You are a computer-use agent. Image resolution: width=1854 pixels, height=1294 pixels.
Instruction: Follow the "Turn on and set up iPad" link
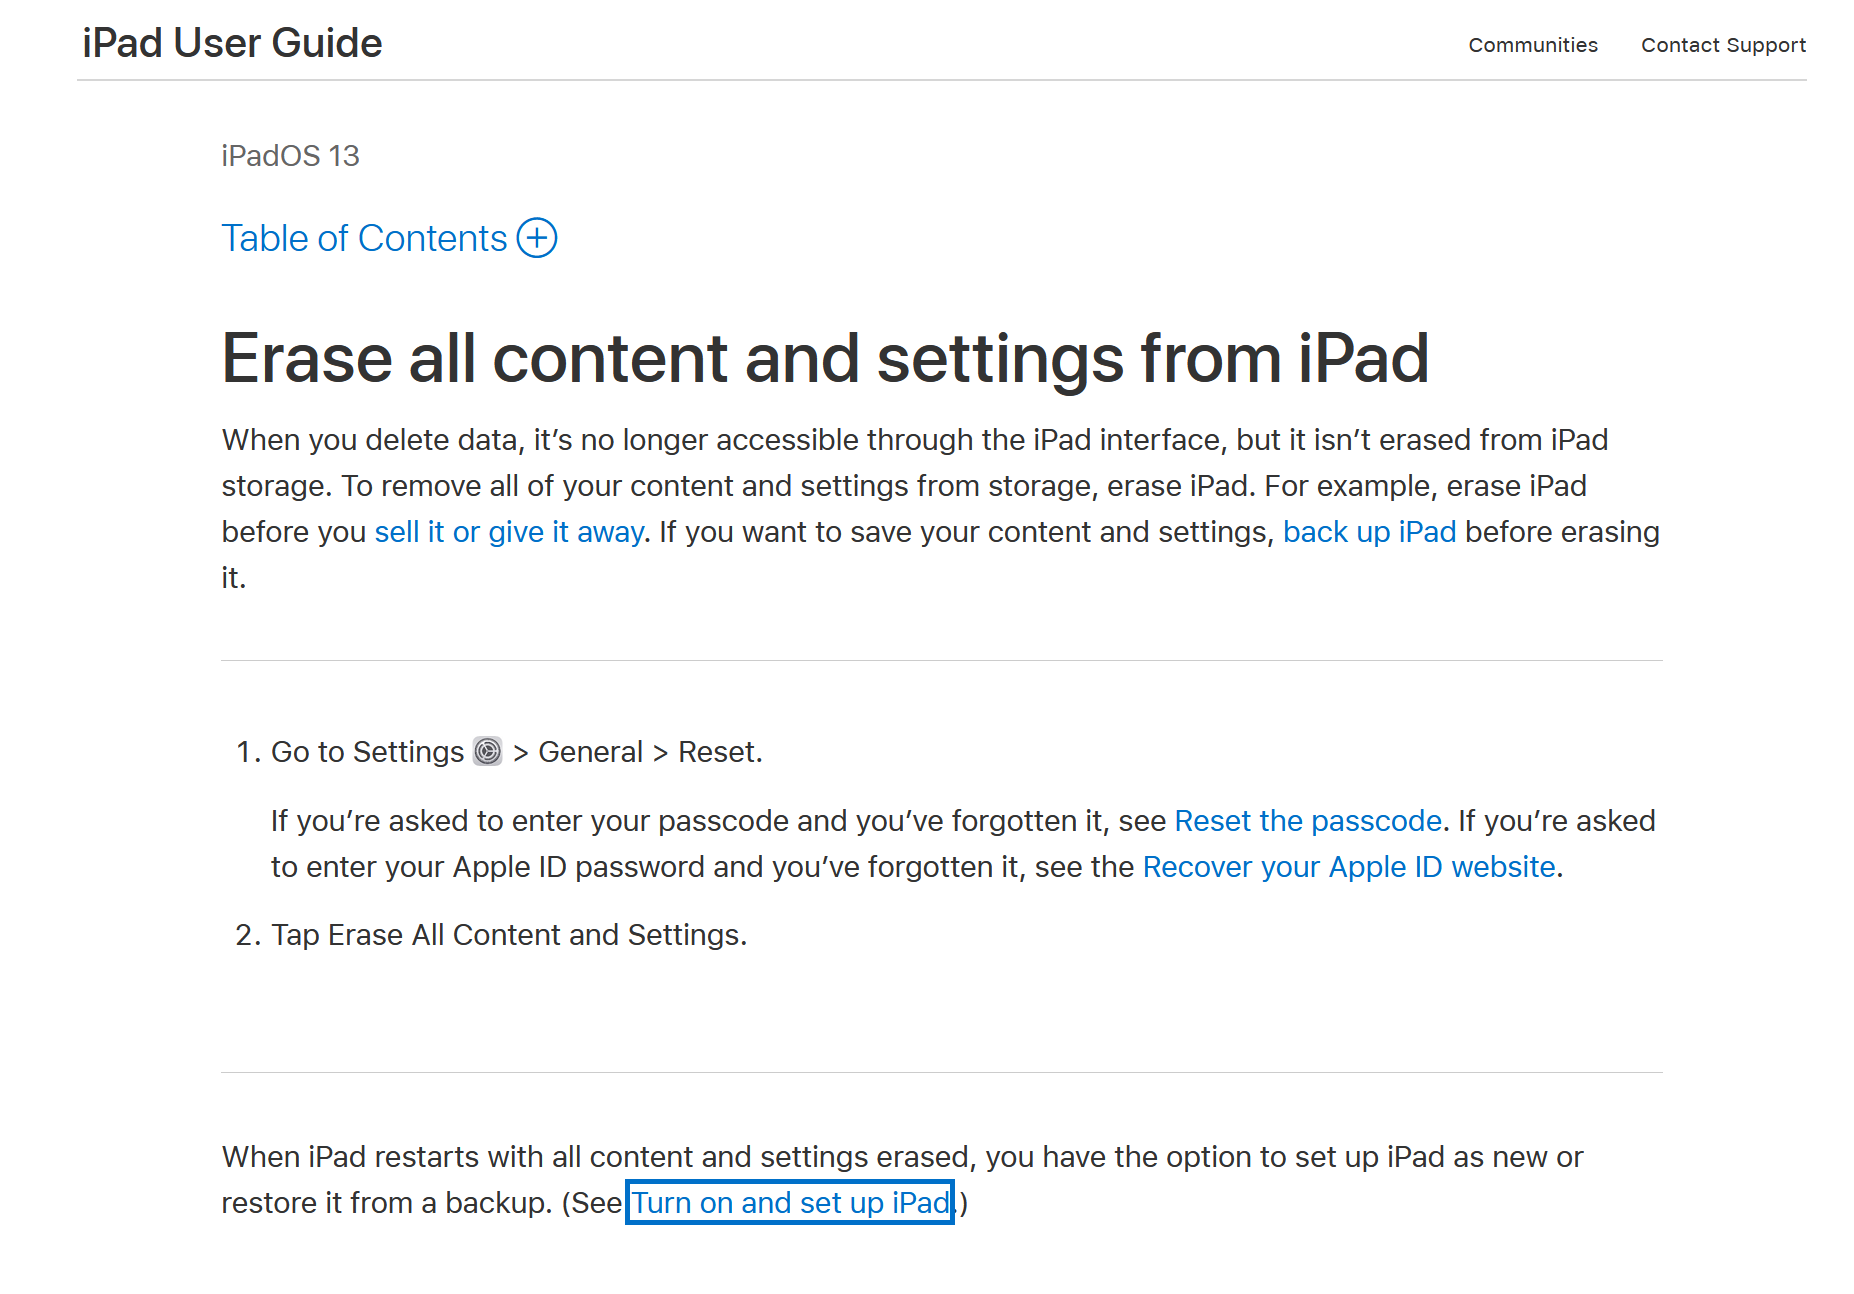(790, 1203)
